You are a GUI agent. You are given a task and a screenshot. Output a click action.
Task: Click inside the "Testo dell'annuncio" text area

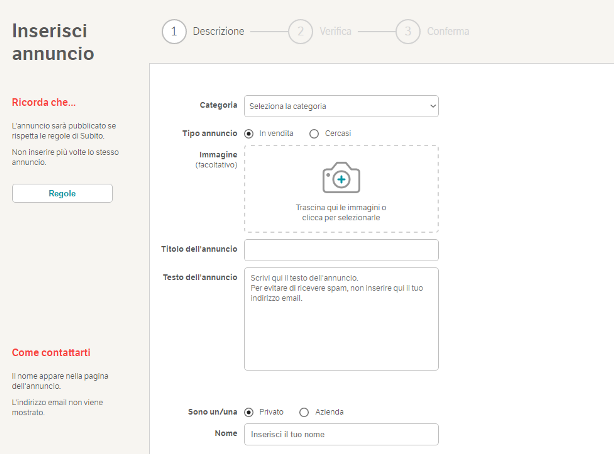[341, 318]
